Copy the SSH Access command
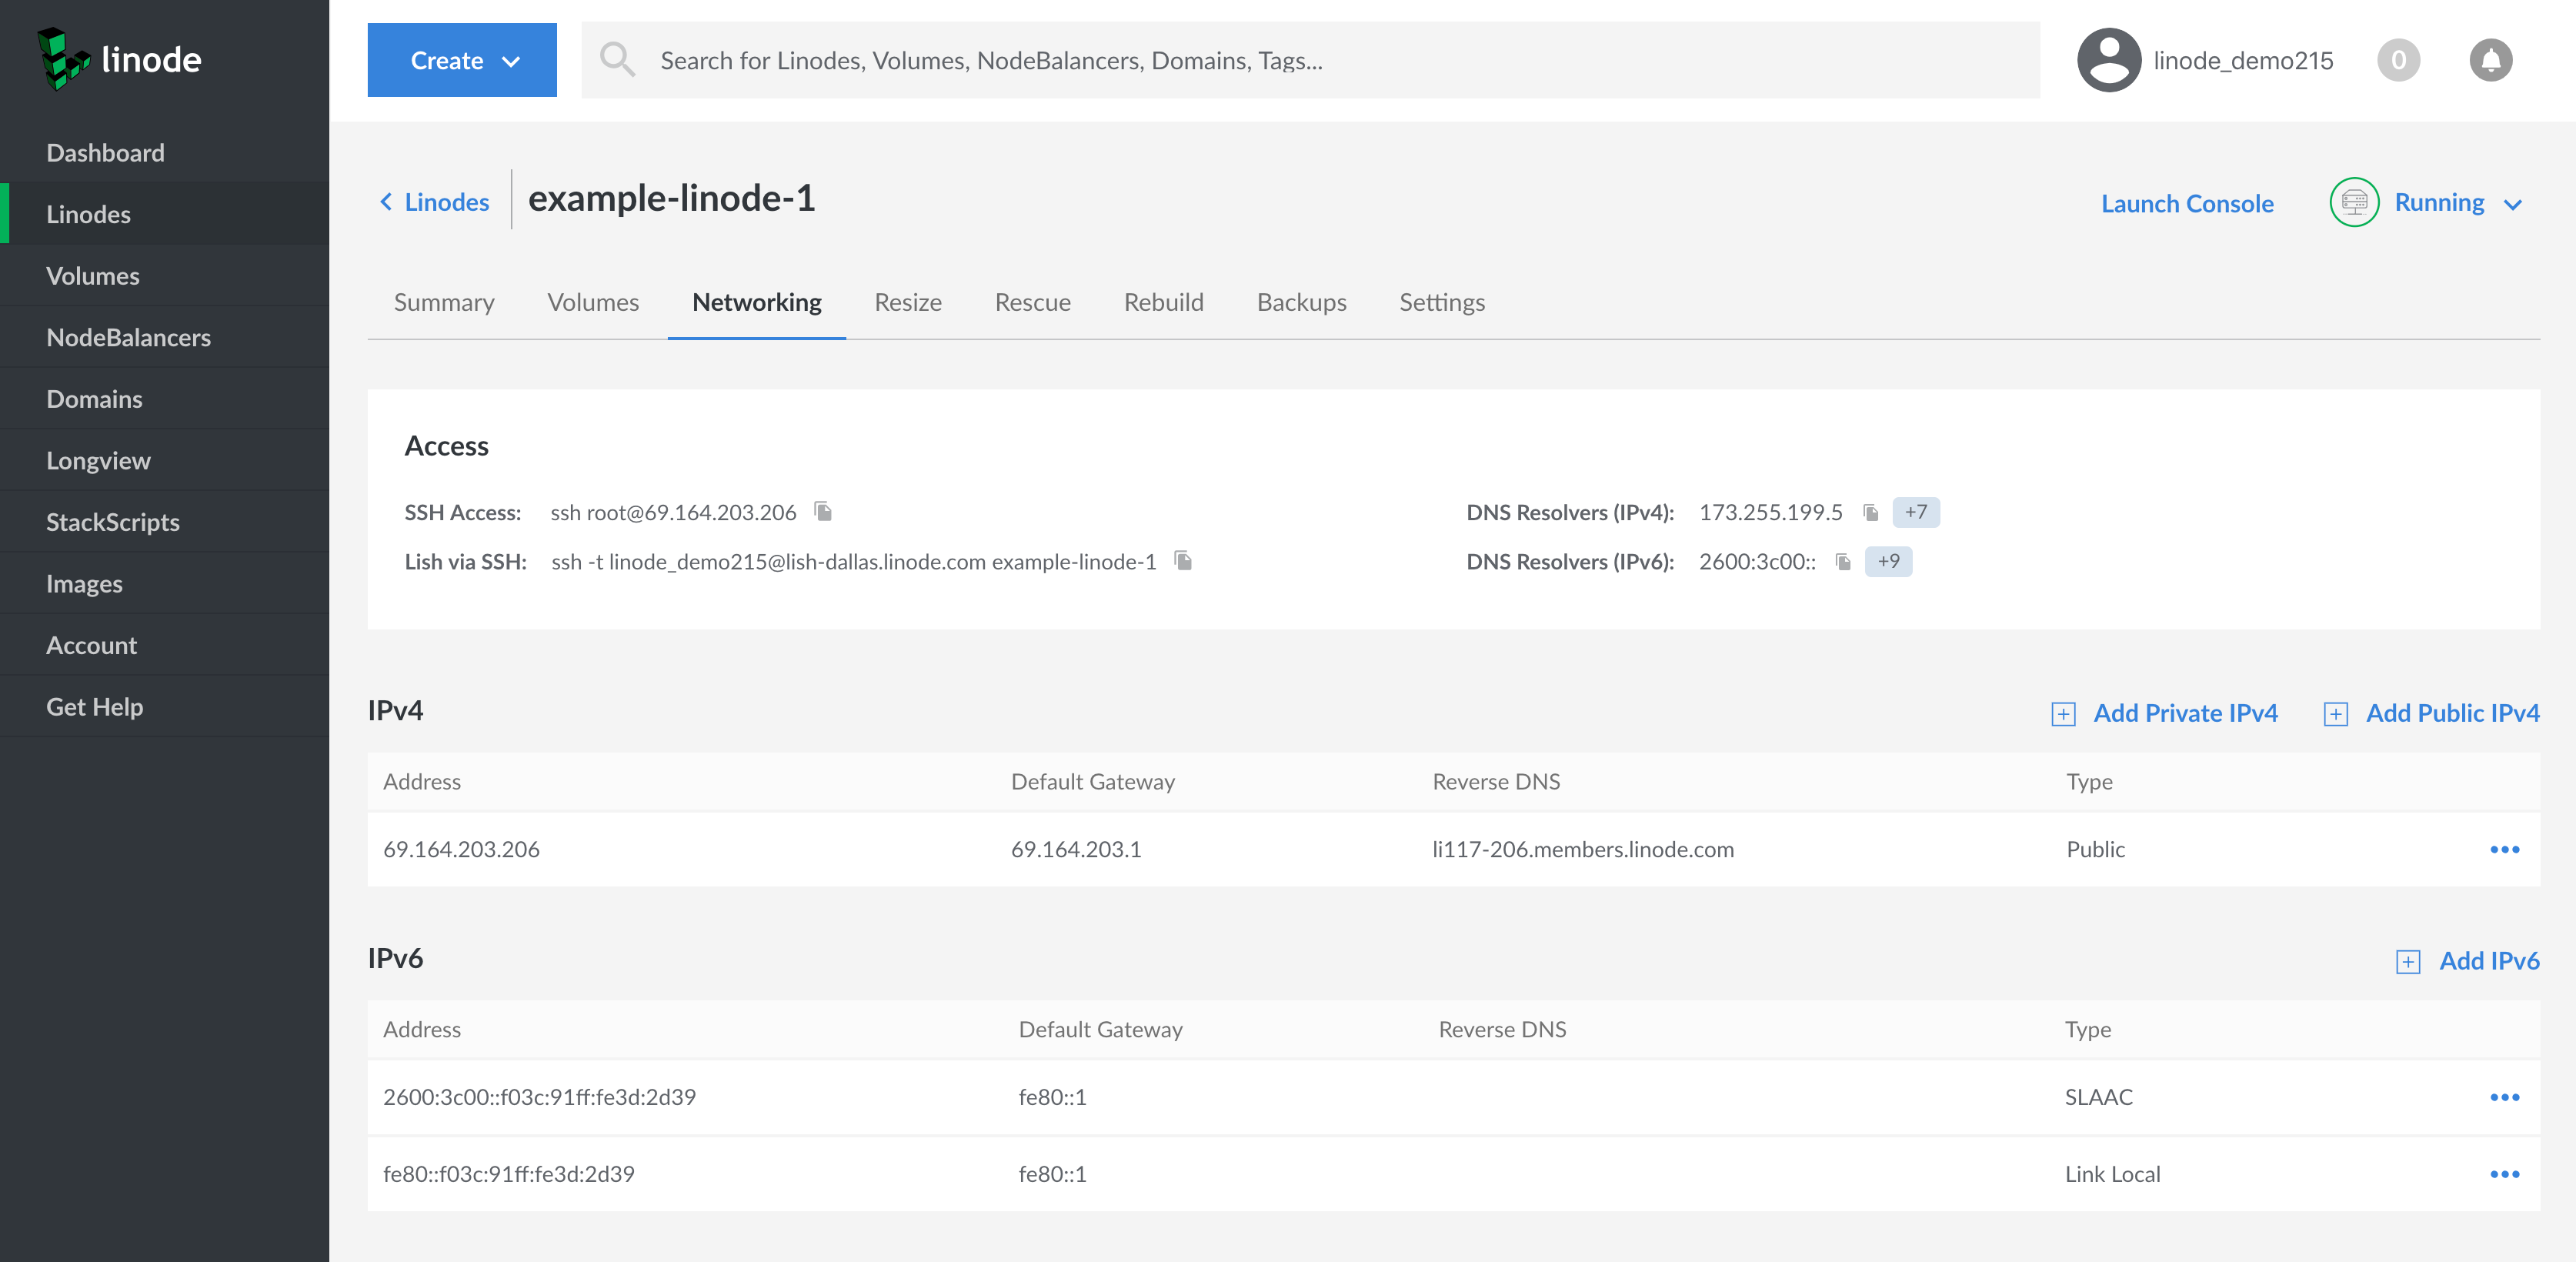Screen dimensions: 2576x1262 [x=823, y=512]
